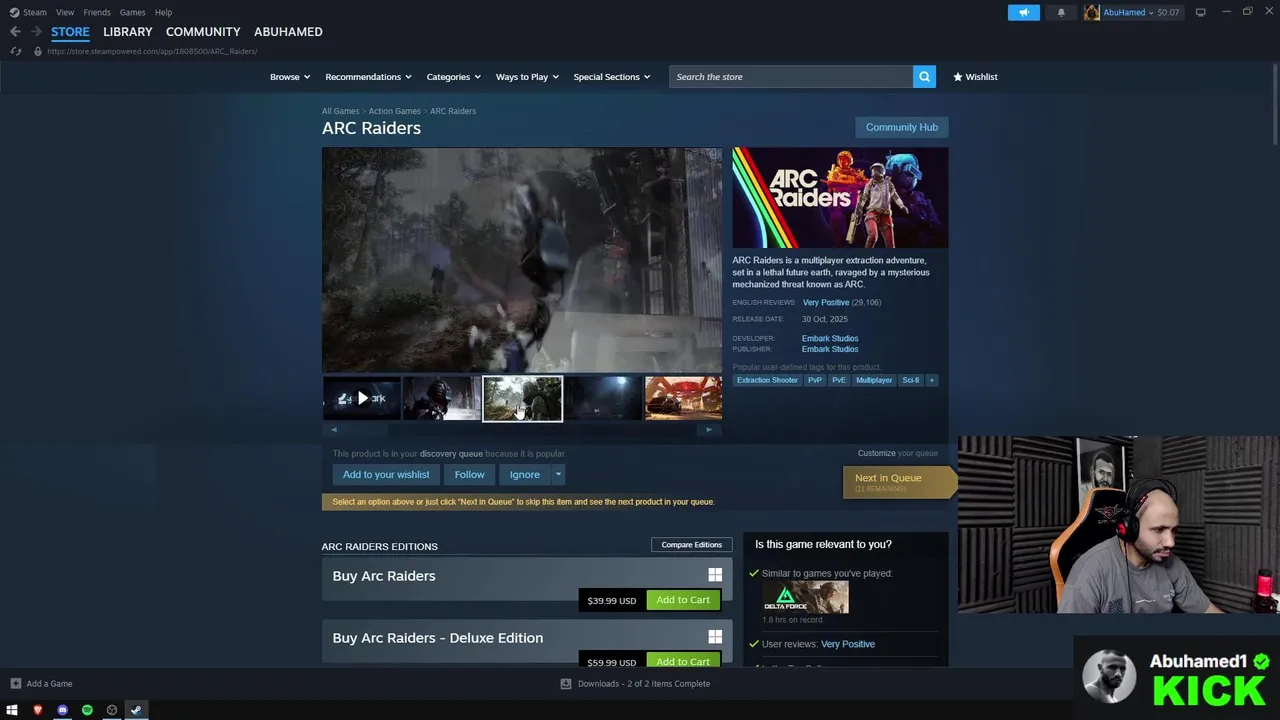
Task: Open the Help menu
Action: [163, 12]
